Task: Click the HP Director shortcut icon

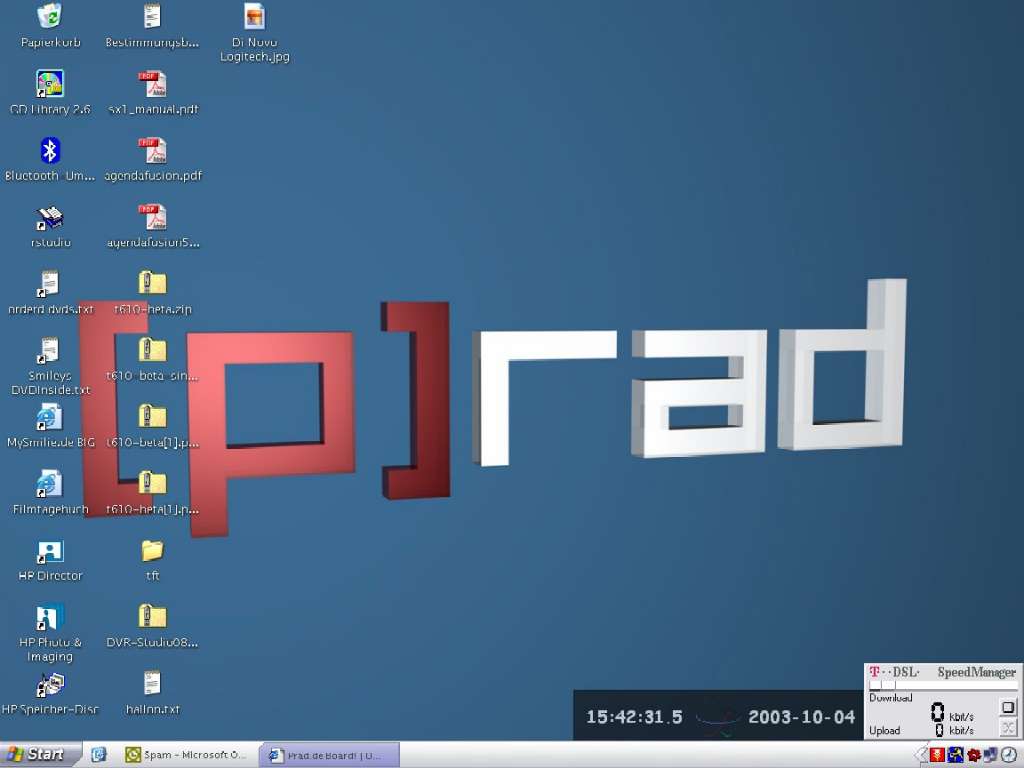Action: point(49,551)
